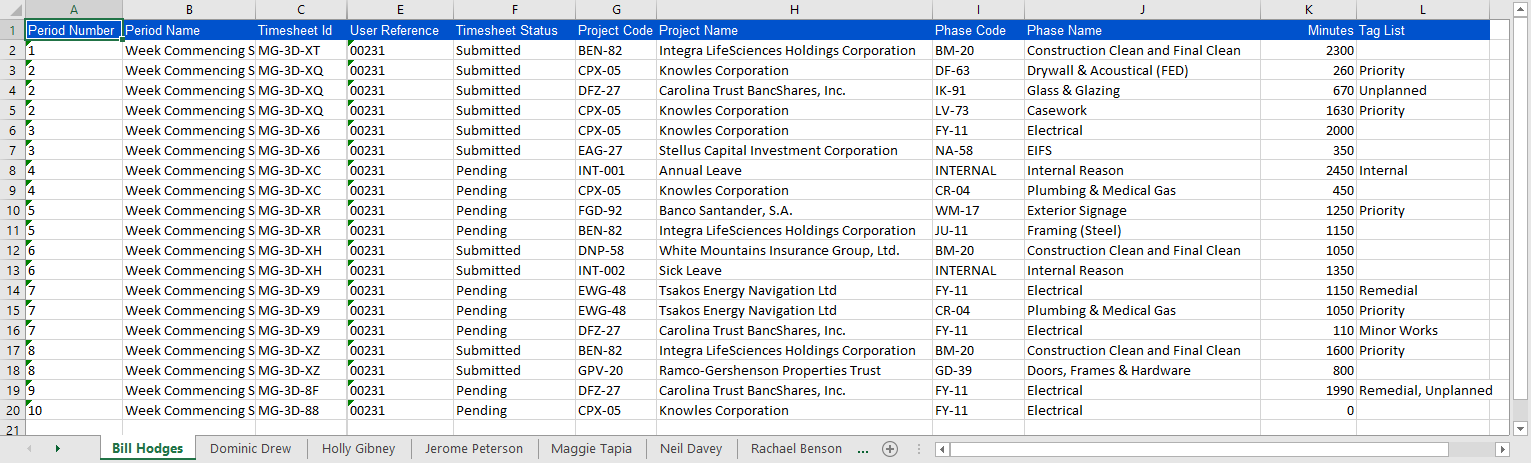This screenshot has width=1531, height=463.
Task: Select Stellus Capital Investment Corporation cell
Action: coord(794,150)
